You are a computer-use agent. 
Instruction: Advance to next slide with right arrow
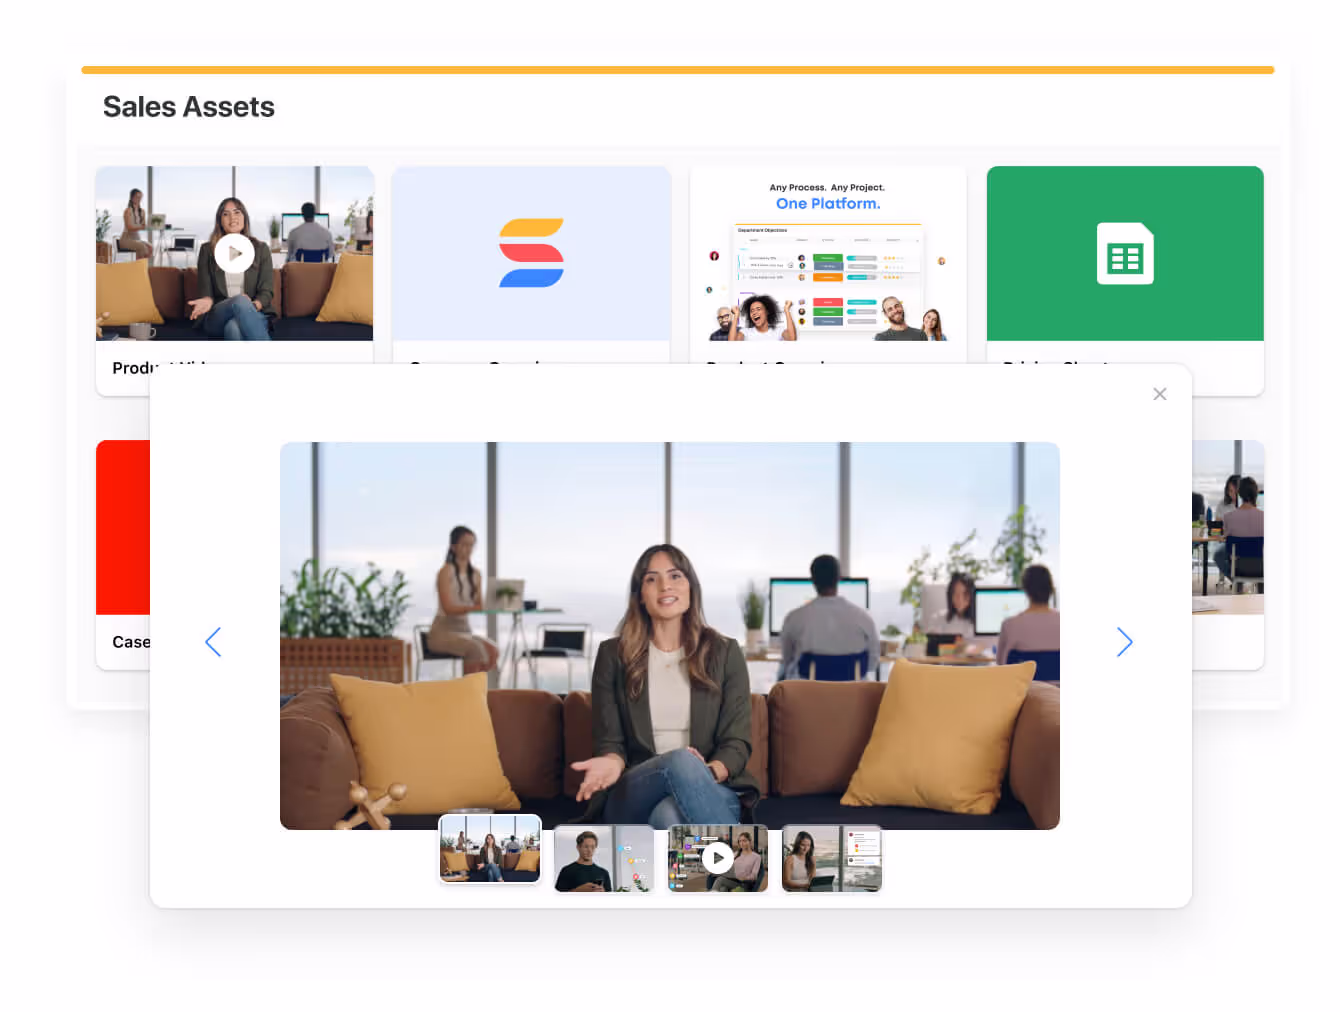click(x=1124, y=642)
